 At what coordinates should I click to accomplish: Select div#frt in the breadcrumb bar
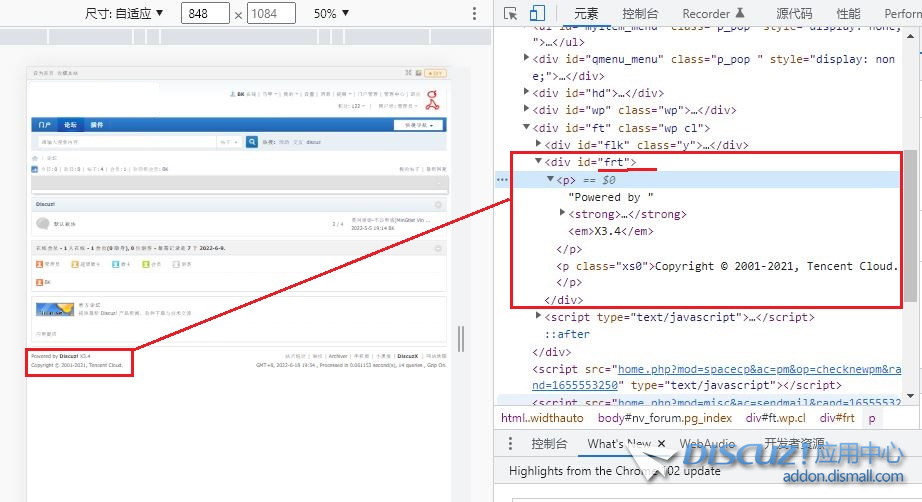(x=837, y=418)
